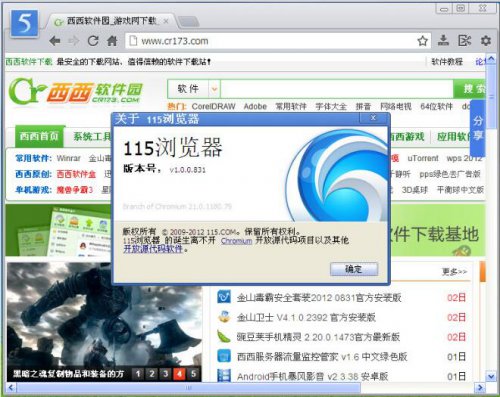Select the 系统工具 navigation tab
Screen dimensions: 500x397
click(92, 136)
